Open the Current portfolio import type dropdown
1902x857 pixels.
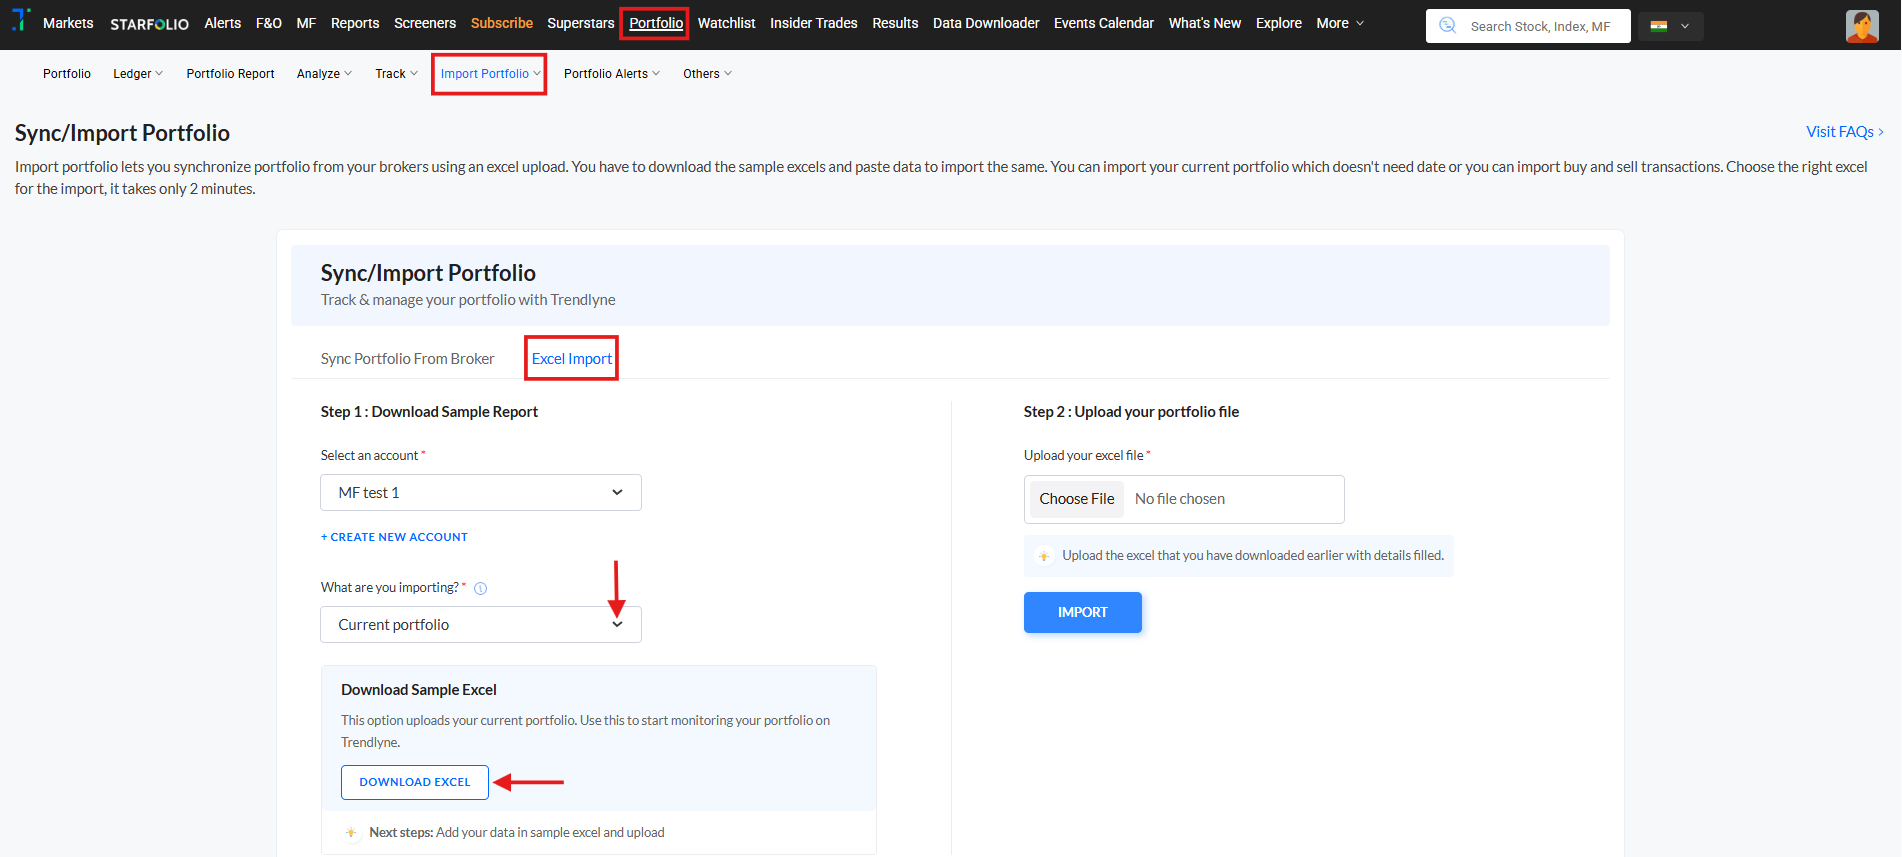(481, 625)
